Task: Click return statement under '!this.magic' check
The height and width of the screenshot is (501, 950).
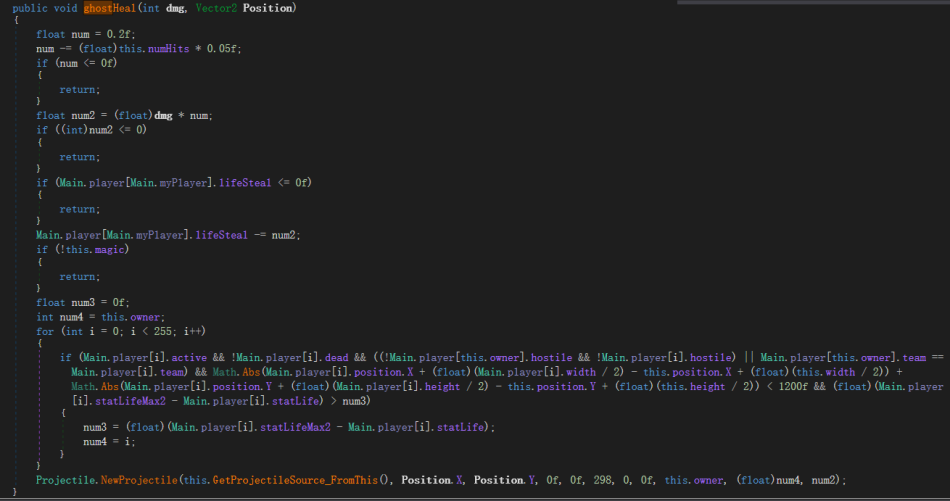Action: point(79,276)
